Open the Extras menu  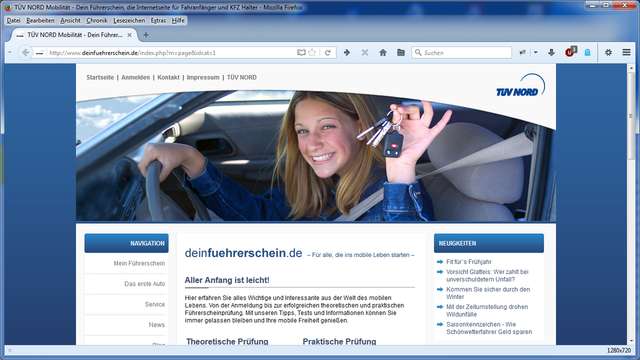pos(158,20)
